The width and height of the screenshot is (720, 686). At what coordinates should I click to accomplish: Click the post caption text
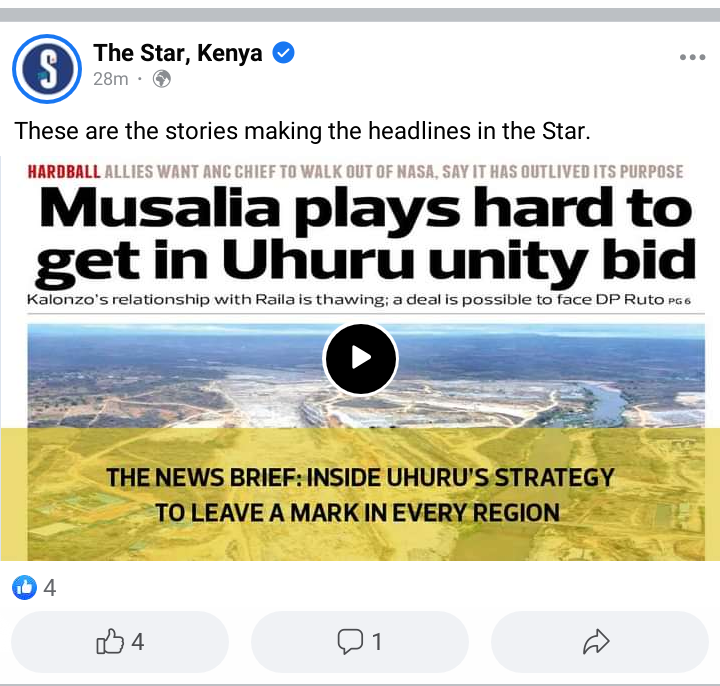(x=302, y=131)
